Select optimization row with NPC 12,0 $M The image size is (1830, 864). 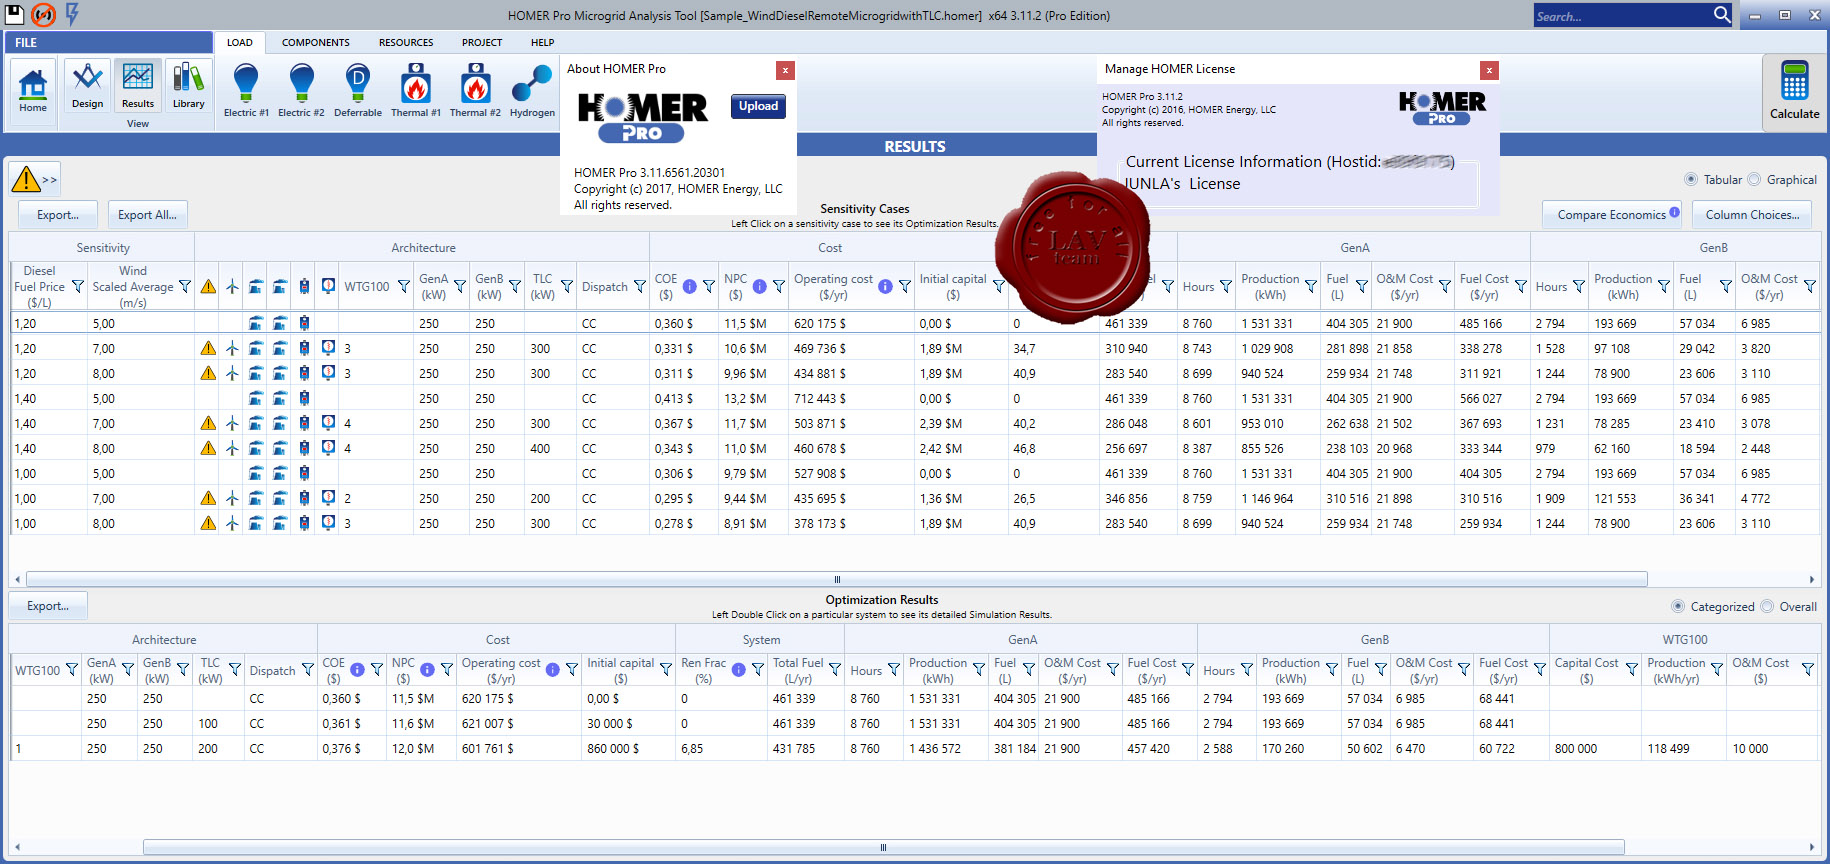915,748
